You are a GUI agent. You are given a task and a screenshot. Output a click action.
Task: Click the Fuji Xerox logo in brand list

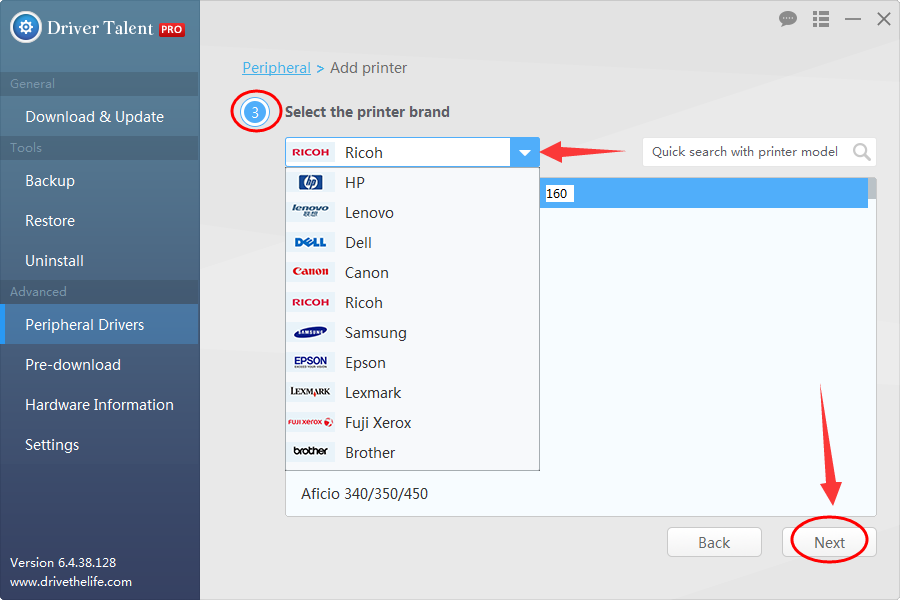(x=311, y=422)
